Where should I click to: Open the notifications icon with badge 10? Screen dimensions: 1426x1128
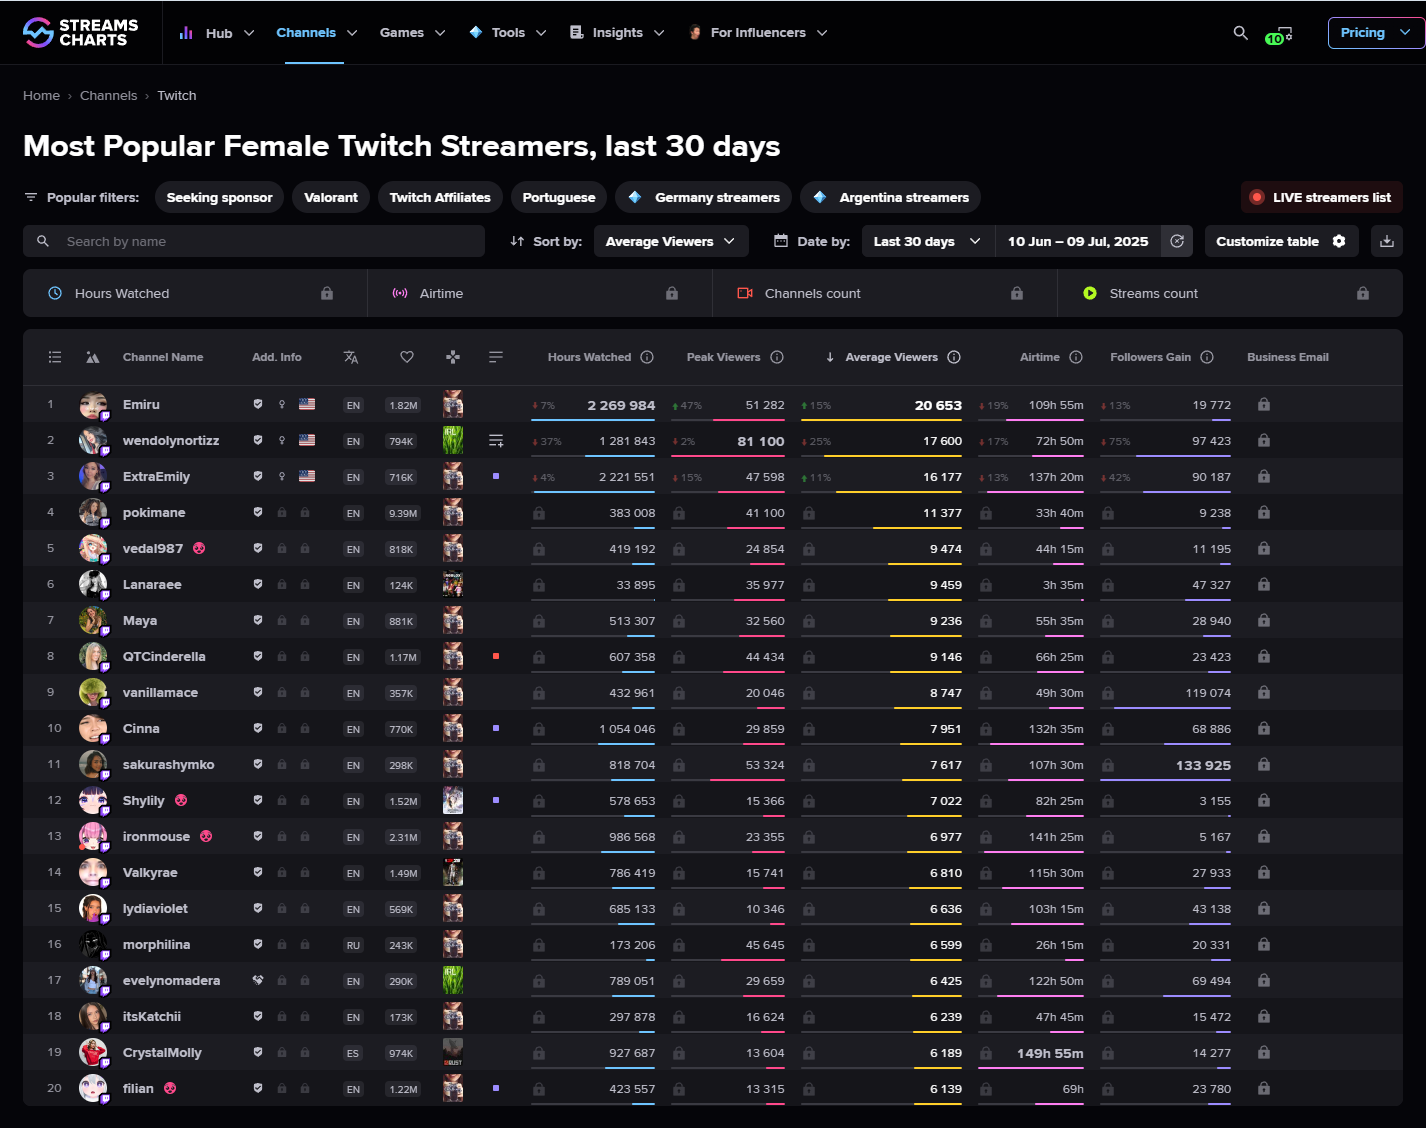1279,35
